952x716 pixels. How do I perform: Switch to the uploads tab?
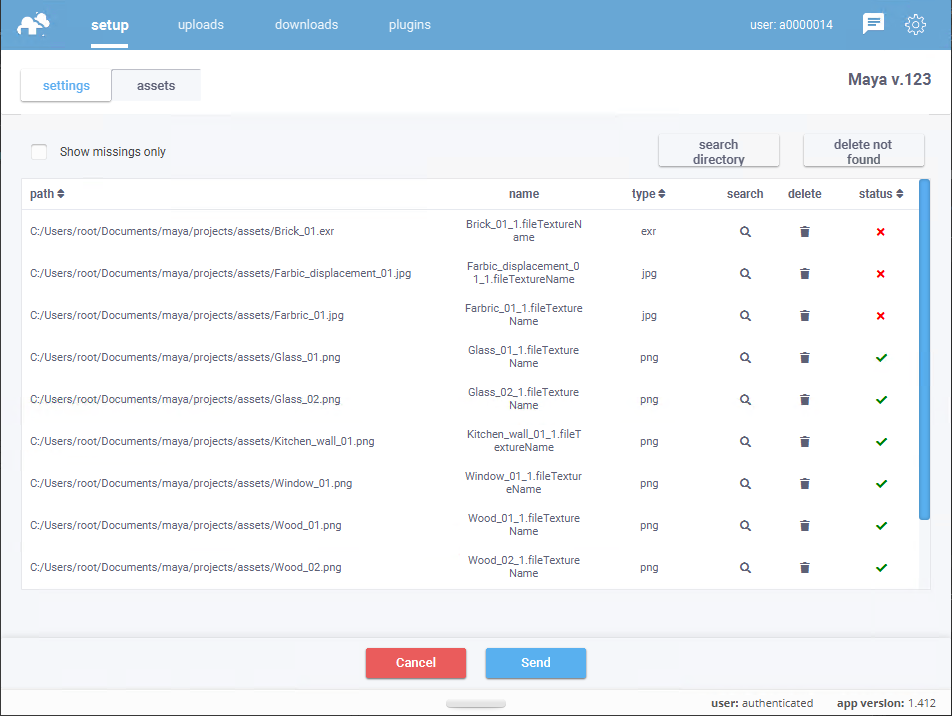click(x=201, y=25)
